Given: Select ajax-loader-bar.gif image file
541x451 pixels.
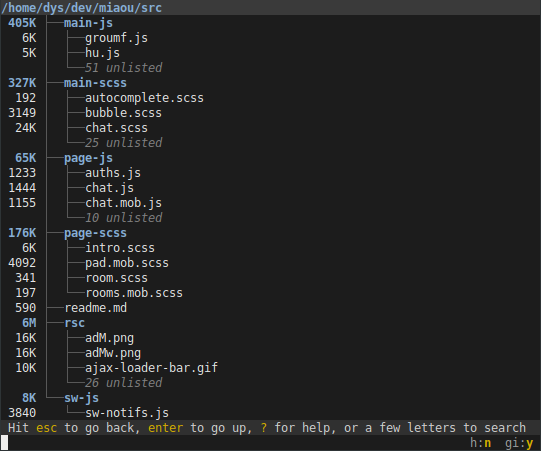Looking at the screenshot, I should [x=151, y=368].
